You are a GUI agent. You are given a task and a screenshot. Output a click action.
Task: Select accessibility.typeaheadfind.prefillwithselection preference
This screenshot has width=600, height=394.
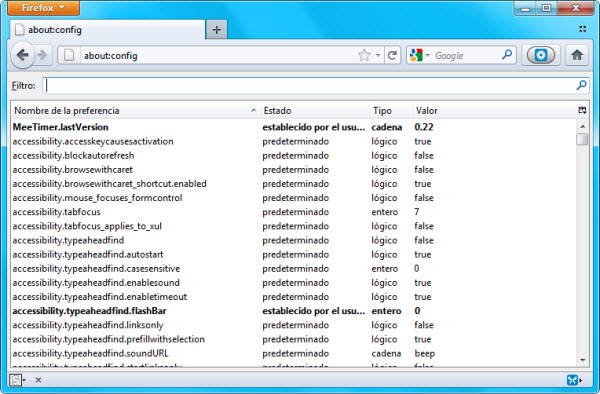tap(293, 339)
